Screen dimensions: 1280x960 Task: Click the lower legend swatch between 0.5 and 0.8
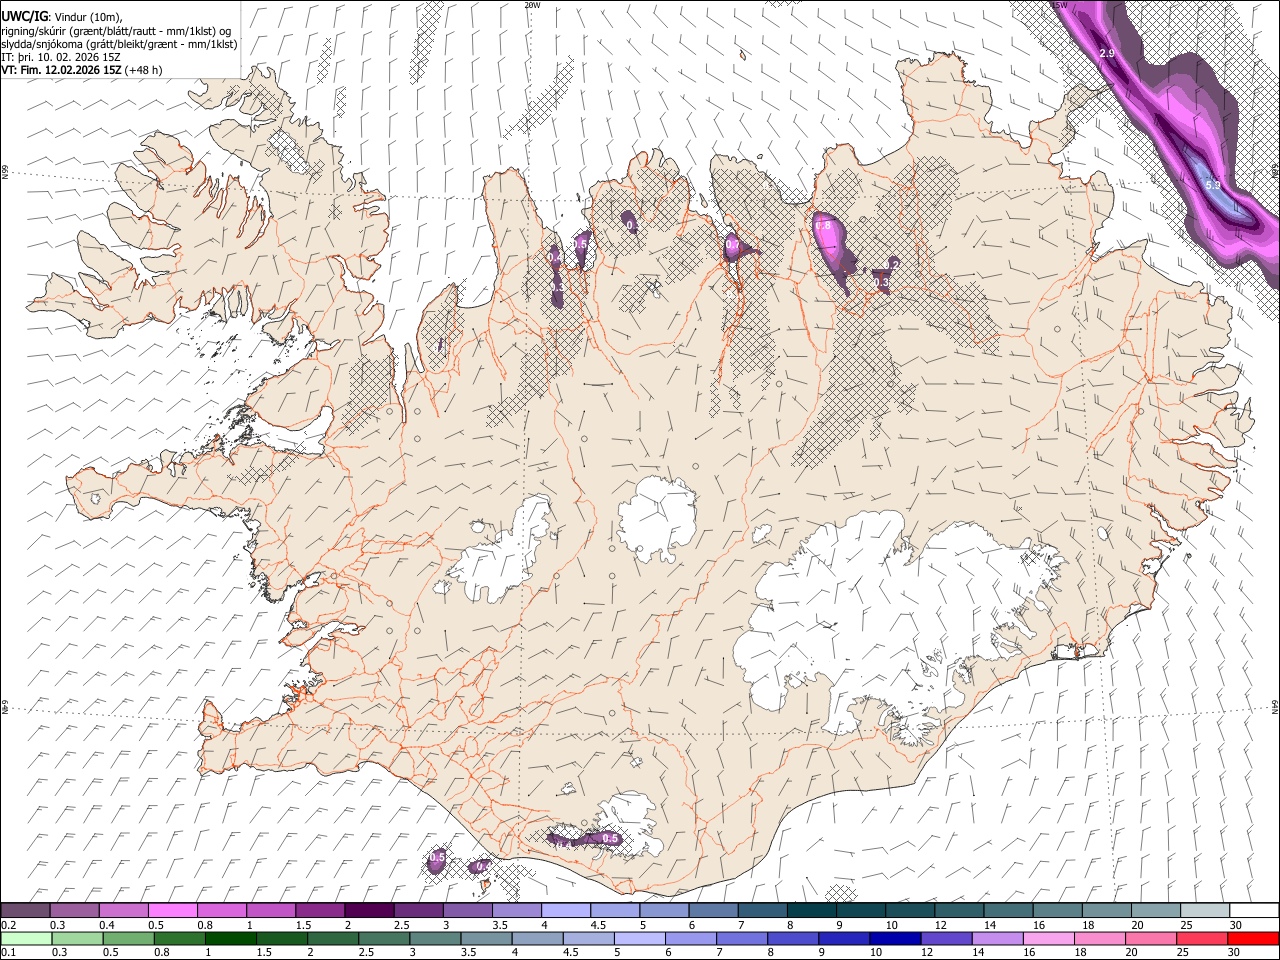[x=128, y=938]
